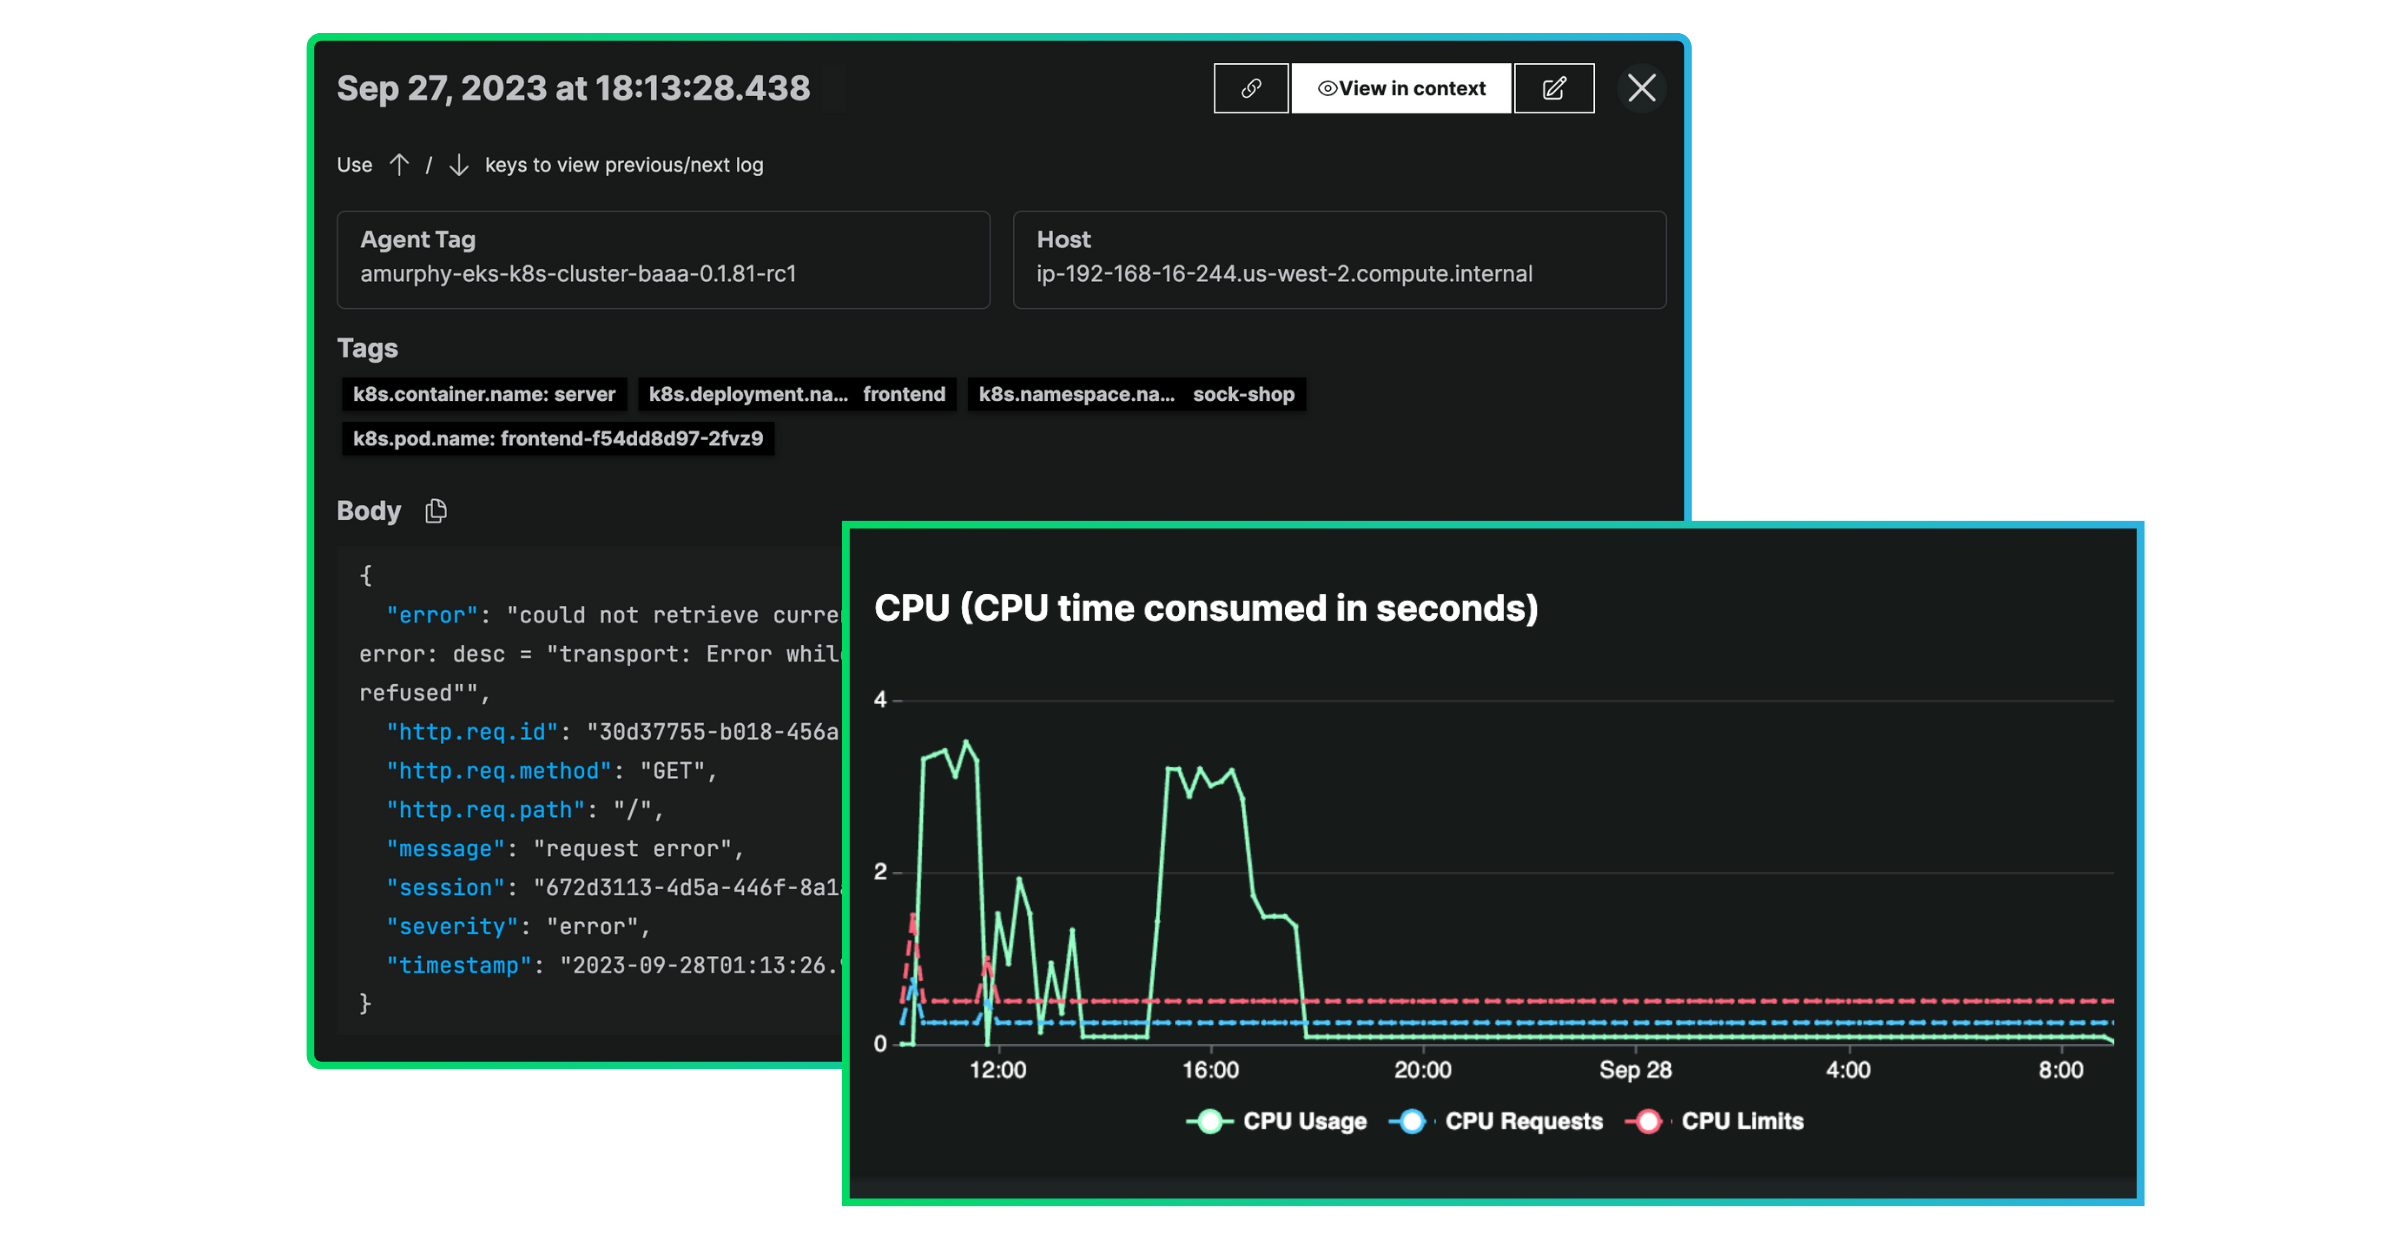
Task: Toggle CPU Limits series in legend
Action: click(1741, 1121)
